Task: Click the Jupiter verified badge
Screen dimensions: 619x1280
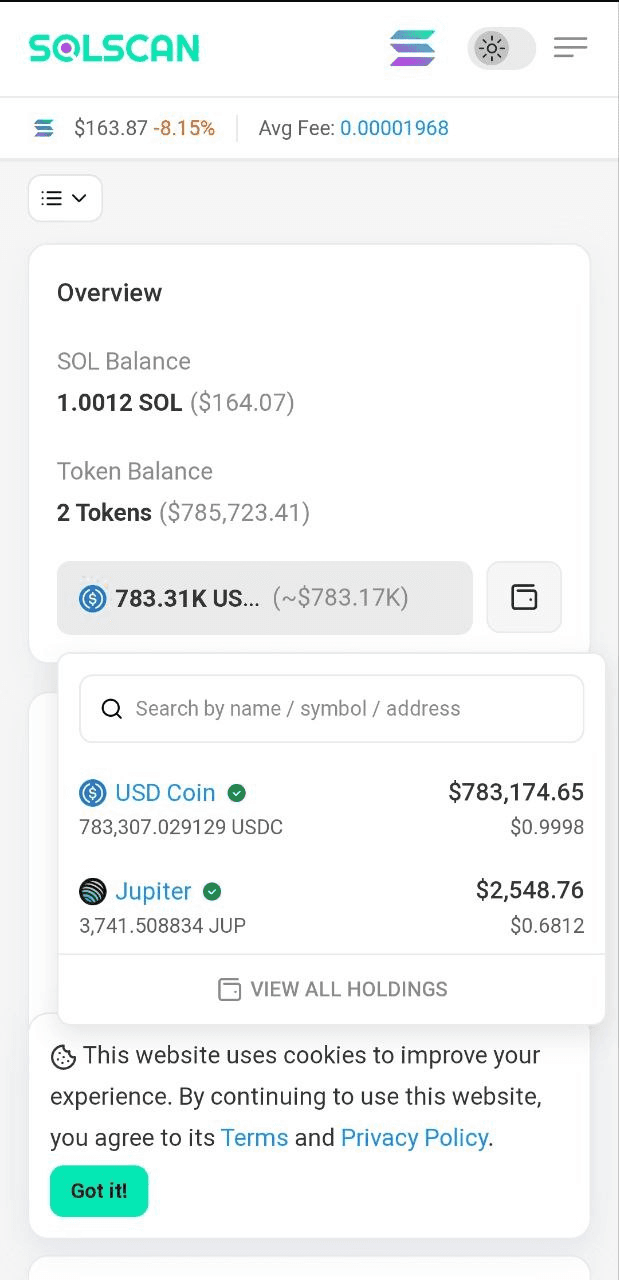Action: tap(212, 891)
